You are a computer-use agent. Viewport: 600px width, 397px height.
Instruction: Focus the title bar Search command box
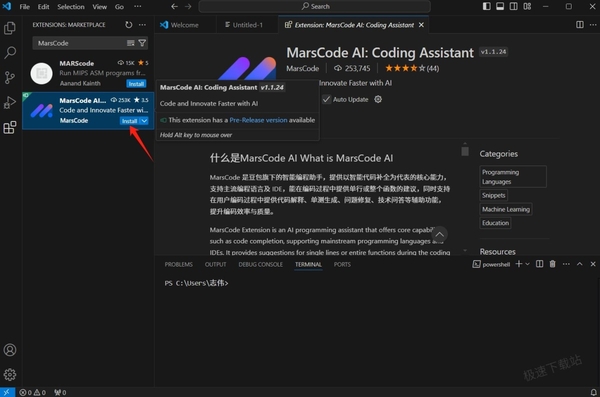pyautogui.click(x=315, y=7)
